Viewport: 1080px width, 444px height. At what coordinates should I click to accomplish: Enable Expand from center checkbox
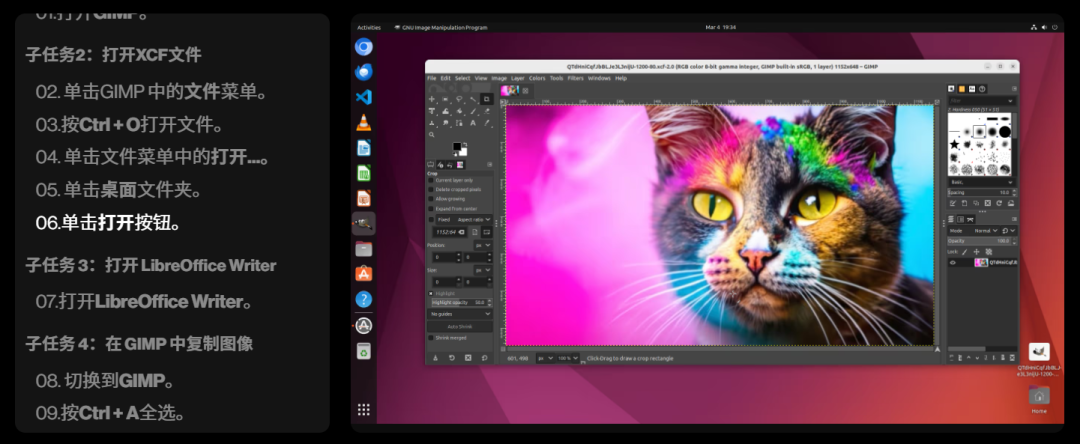coord(430,209)
